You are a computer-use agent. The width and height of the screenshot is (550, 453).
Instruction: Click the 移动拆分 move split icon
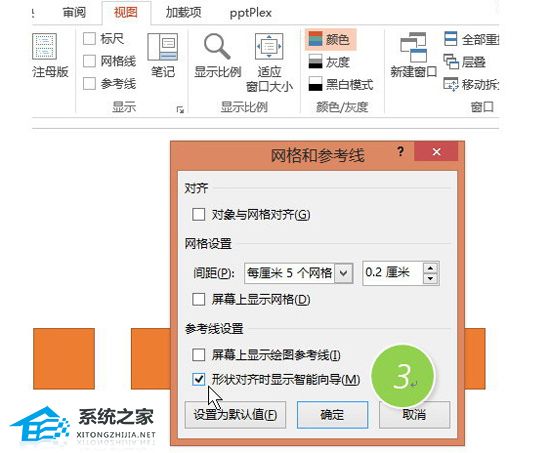click(x=451, y=84)
